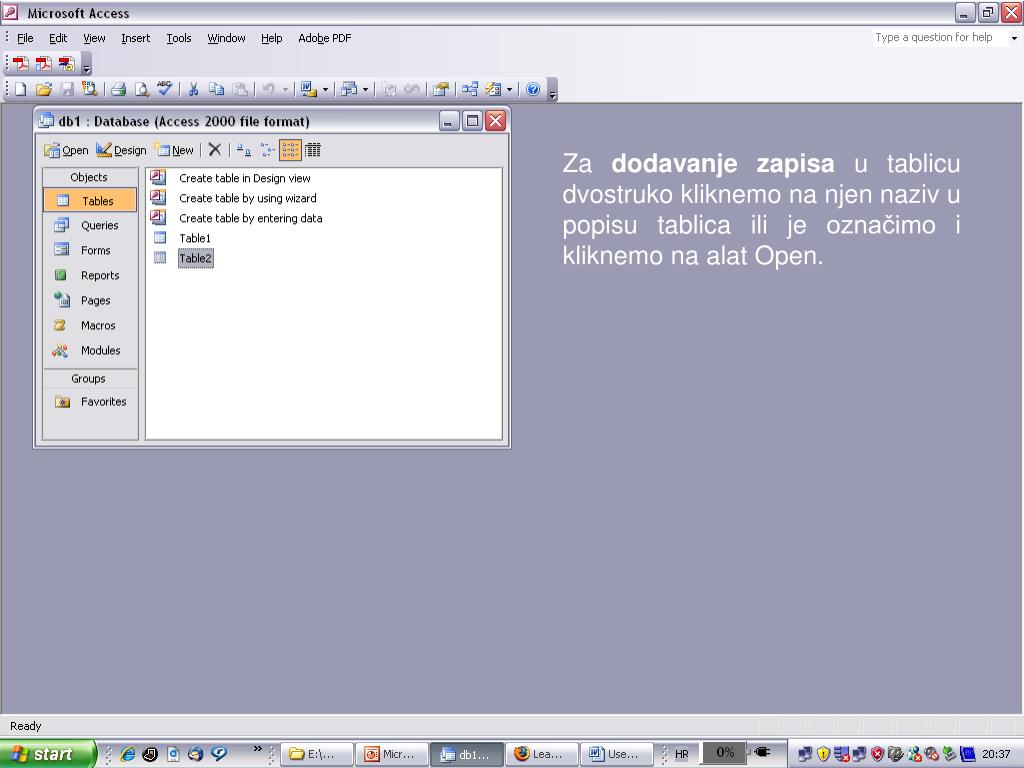Click the Open folder icon in the main toolbar
The width and height of the screenshot is (1024, 768).
[x=44, y=89]
